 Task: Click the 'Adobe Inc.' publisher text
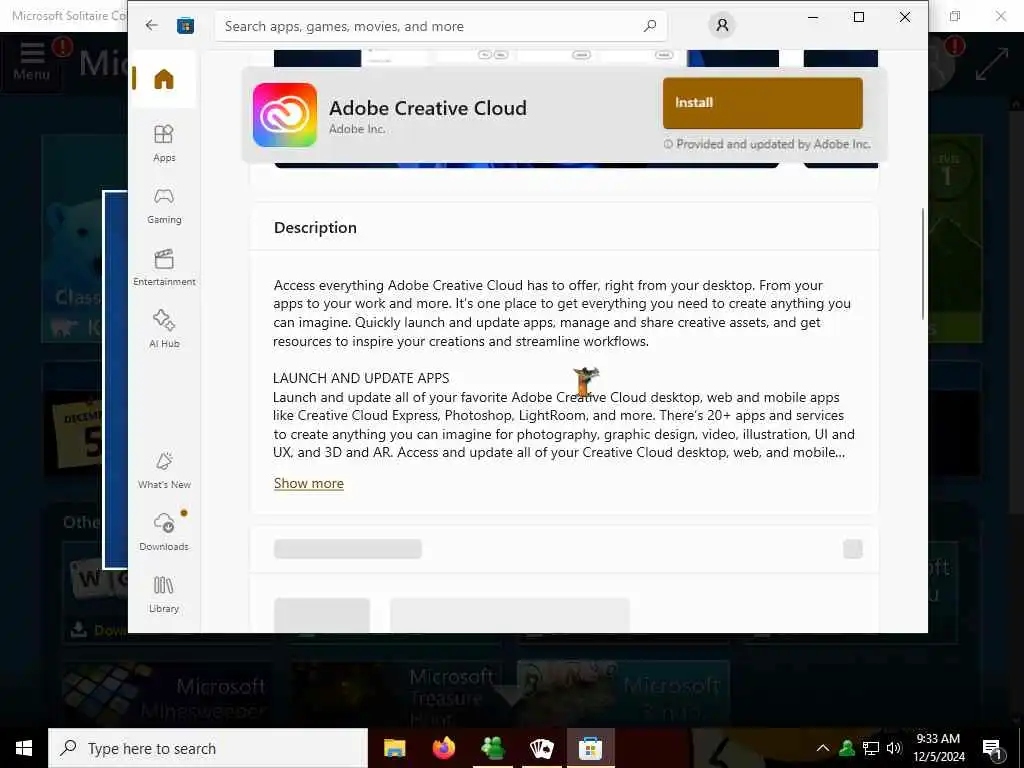coord(357,129)
